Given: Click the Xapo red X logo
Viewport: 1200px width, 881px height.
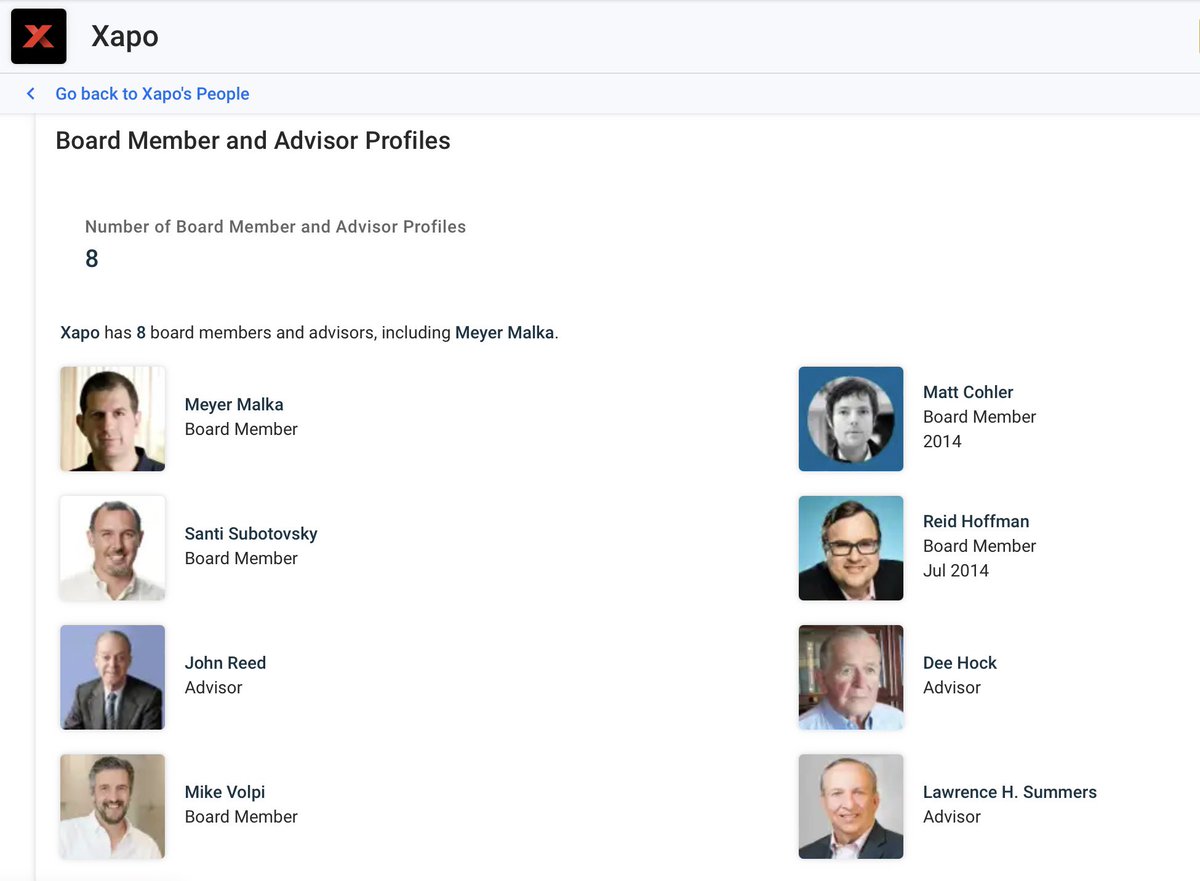Looking at the screenshot, I should tap(39, 37).
